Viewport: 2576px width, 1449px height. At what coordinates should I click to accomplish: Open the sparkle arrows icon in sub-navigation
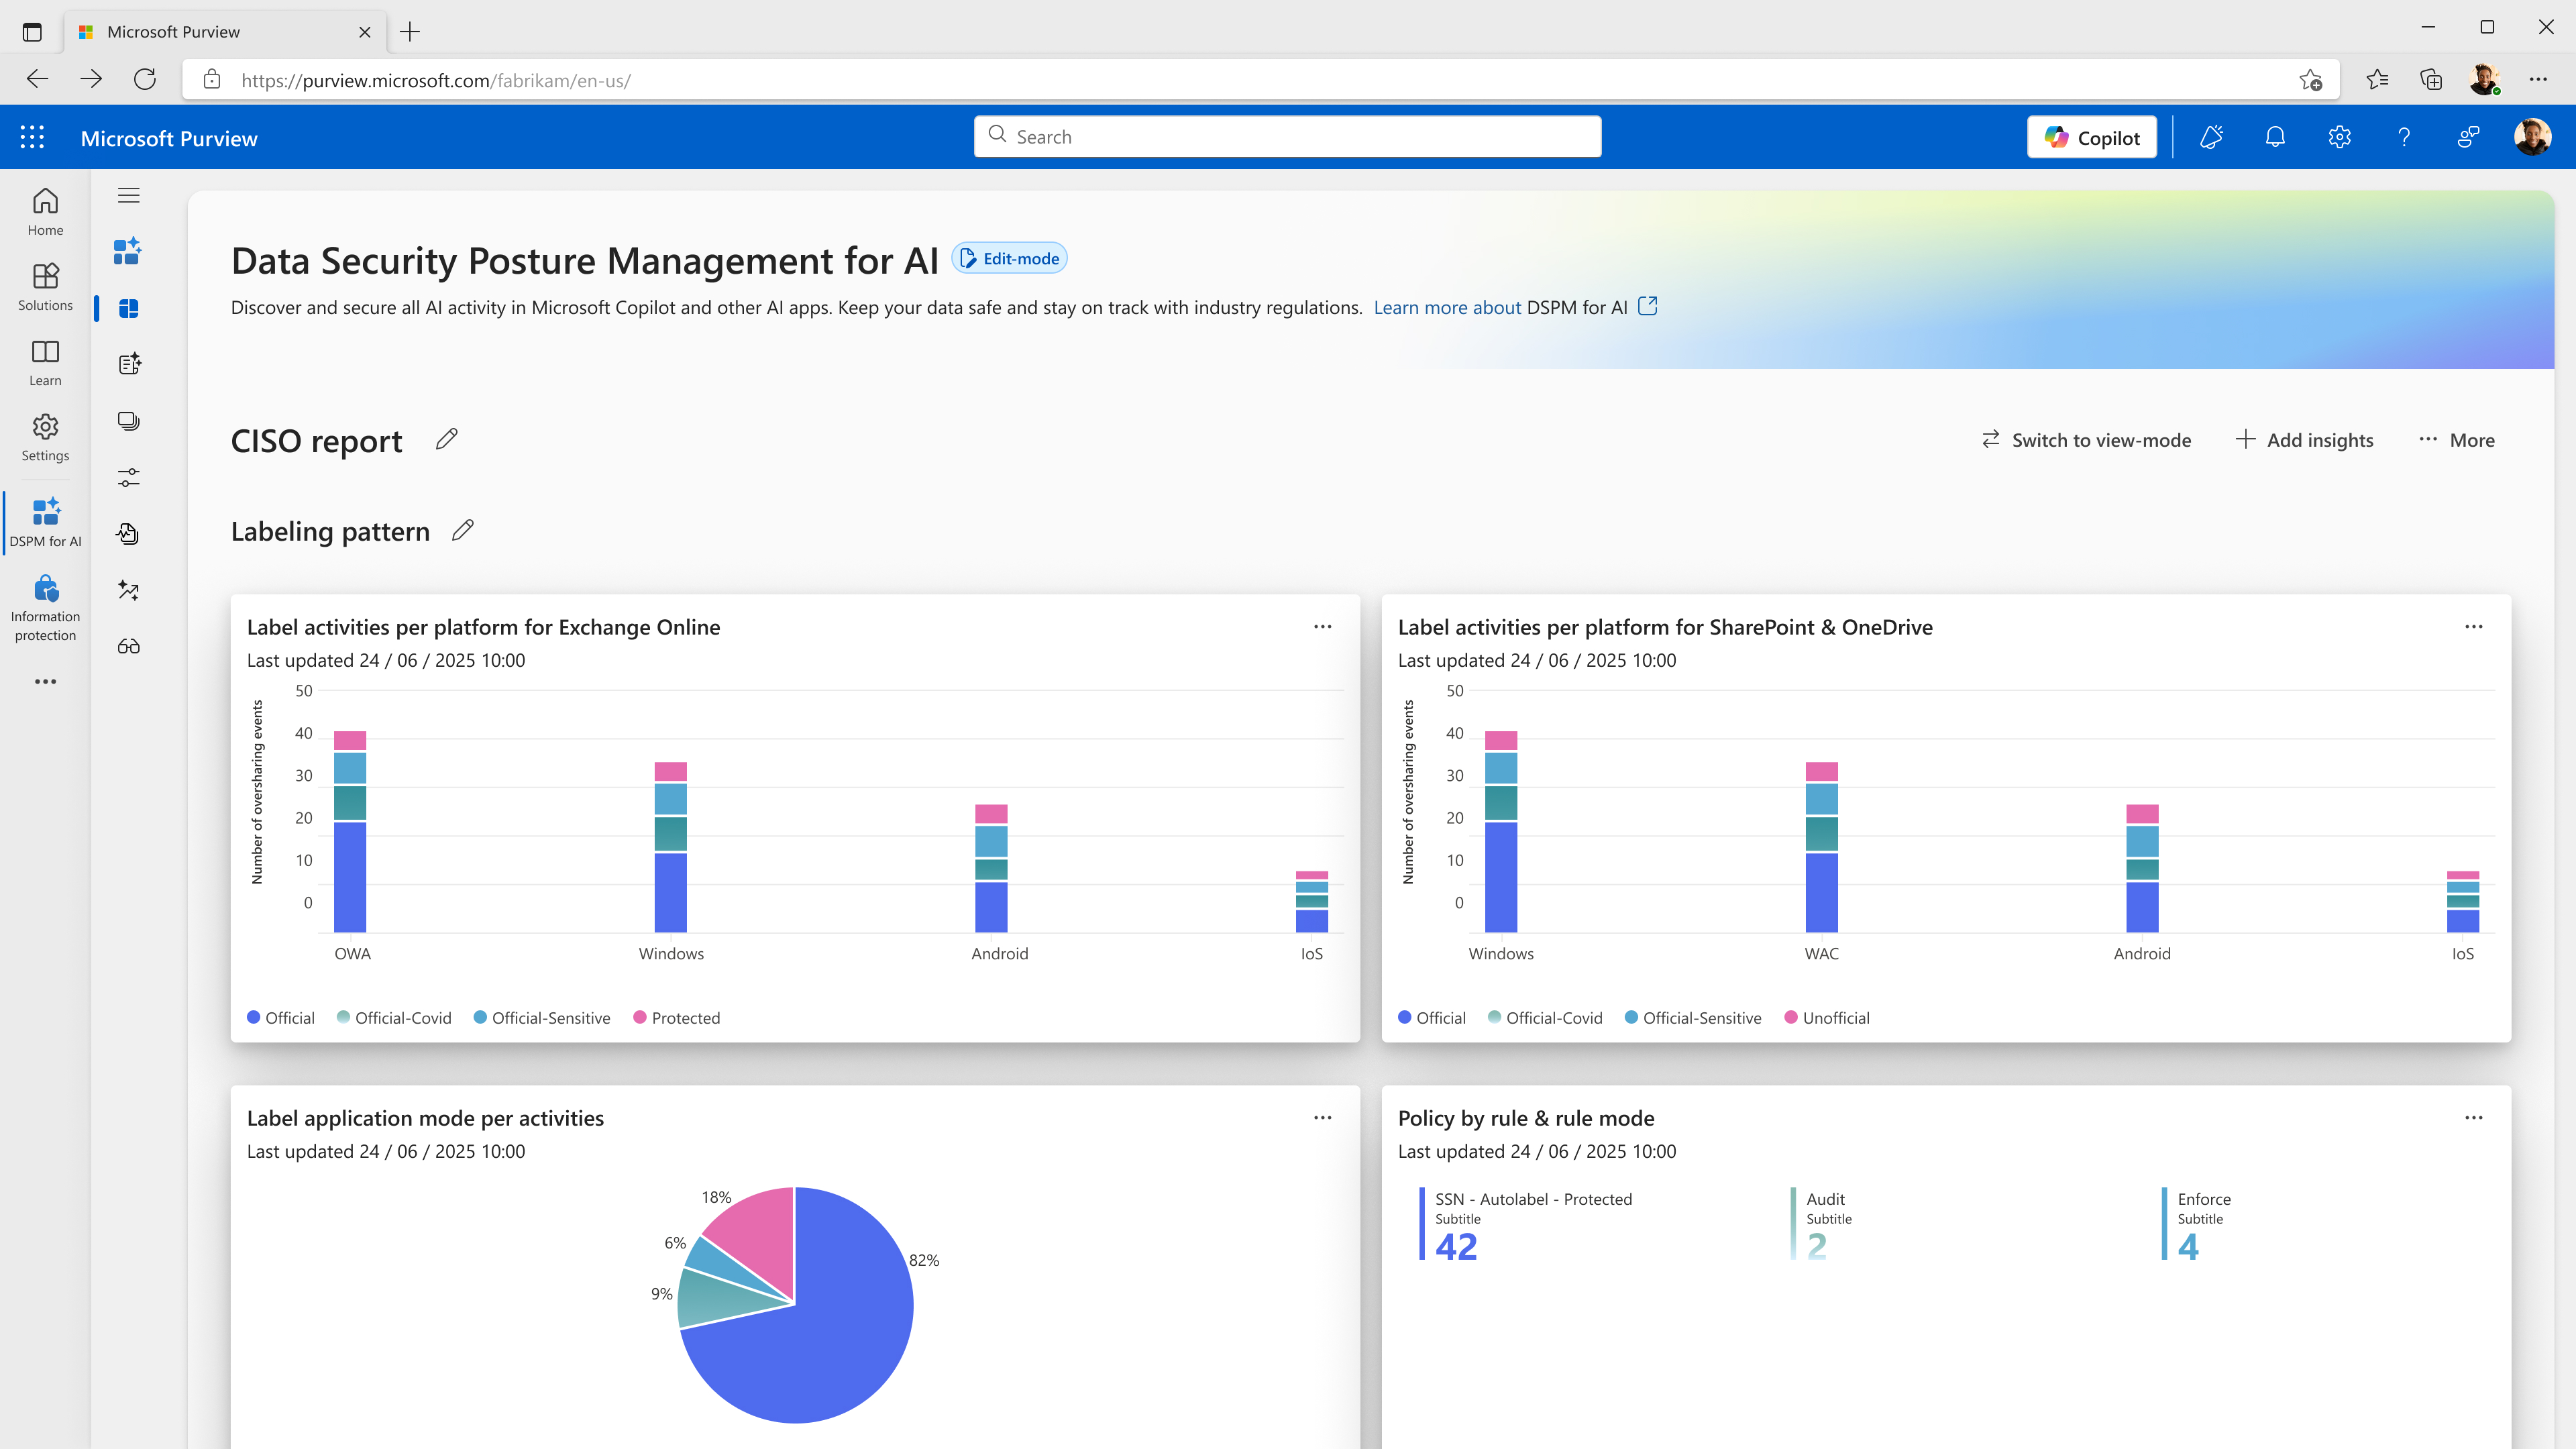tap(128, 590)
